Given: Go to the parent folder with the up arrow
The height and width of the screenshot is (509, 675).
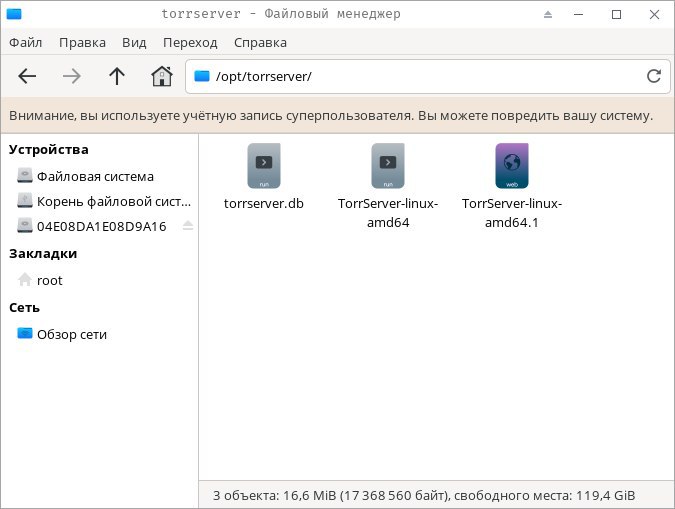Looking at the screenshot, I should pos(117,76).
